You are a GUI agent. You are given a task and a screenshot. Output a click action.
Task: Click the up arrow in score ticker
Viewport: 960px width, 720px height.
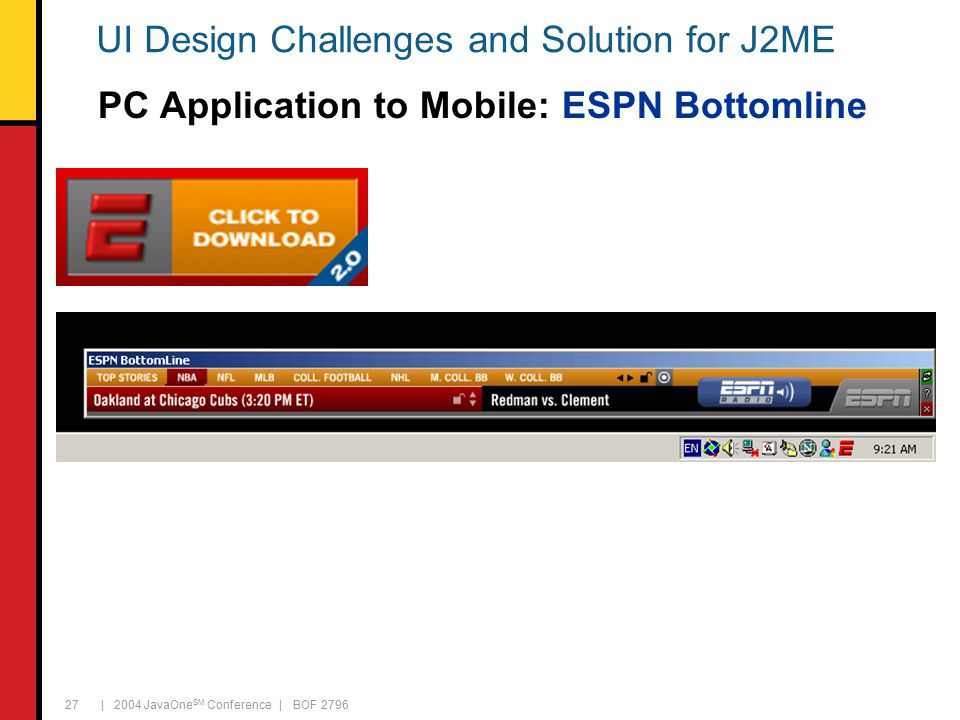click(x=473, y=396)
